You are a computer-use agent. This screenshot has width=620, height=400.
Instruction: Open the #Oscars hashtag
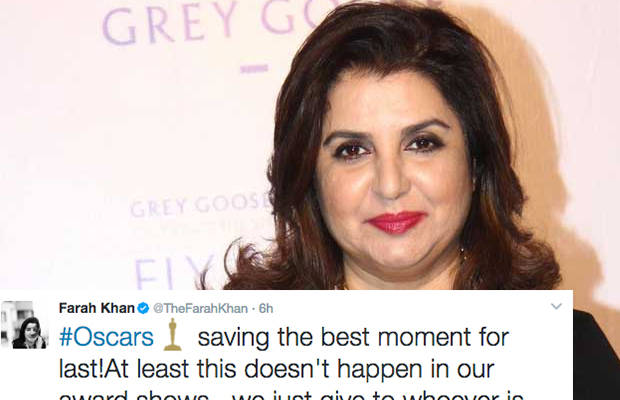pos(106,337)
